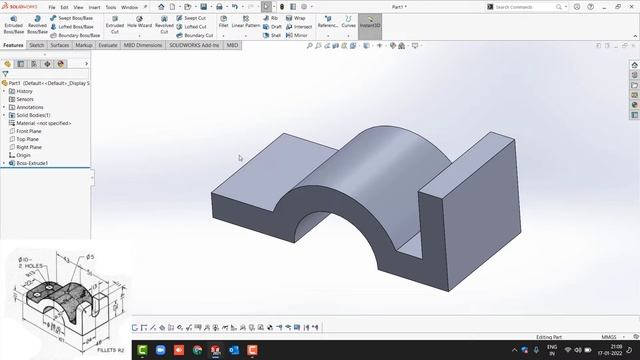Open the Help question mark icon
640x360 pixels.
click(590, 7)
